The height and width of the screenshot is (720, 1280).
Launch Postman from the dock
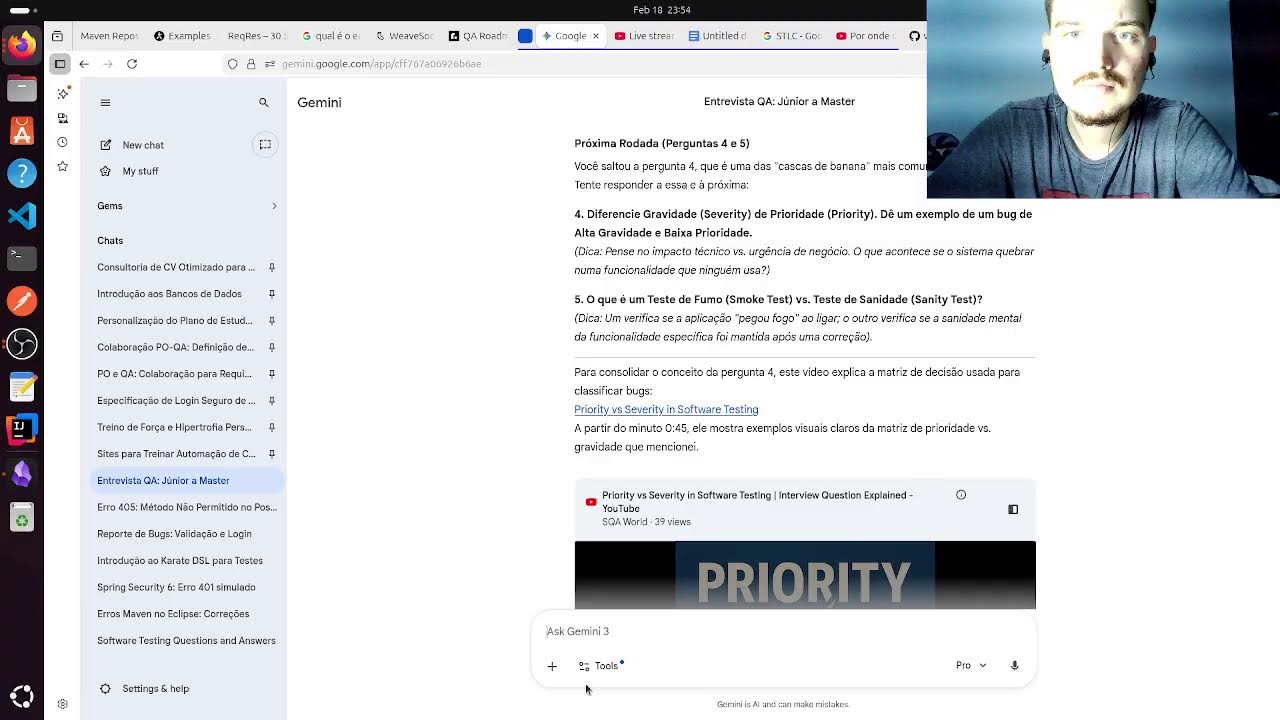(22, 301)
